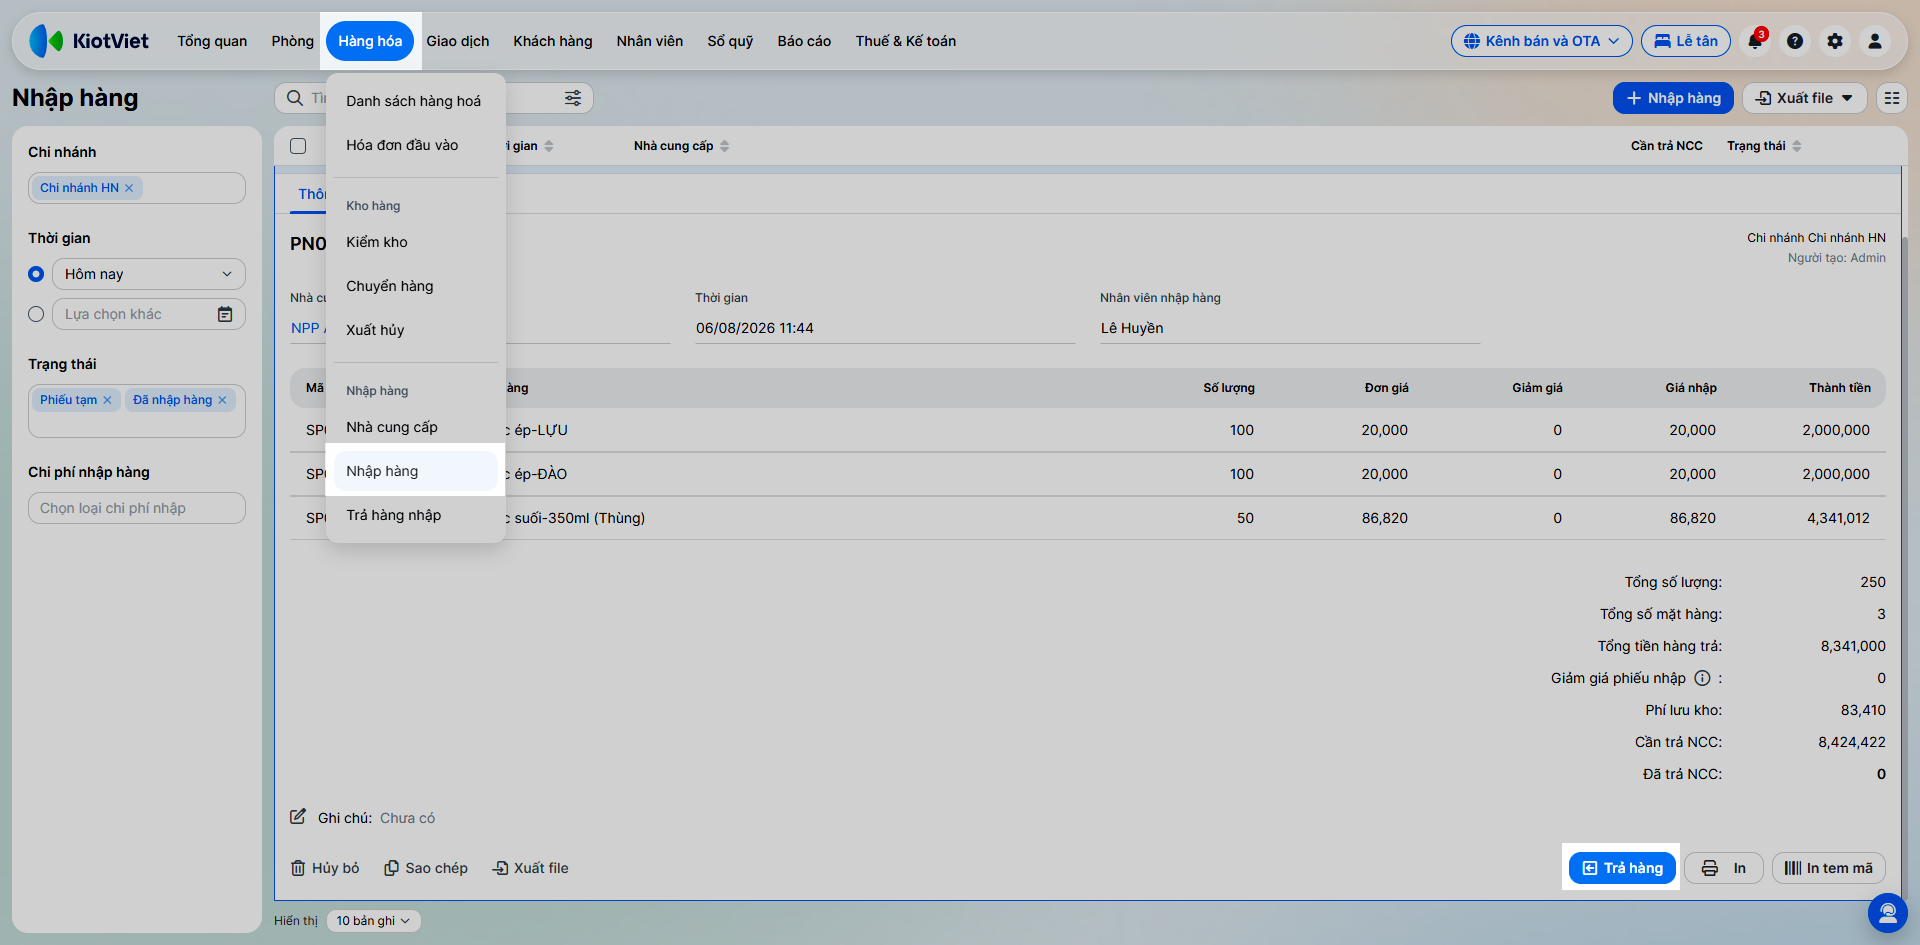1920x945 pixels.
Task: Choose Chuyển hàng menu entry
Action: [x=415, y=286]
